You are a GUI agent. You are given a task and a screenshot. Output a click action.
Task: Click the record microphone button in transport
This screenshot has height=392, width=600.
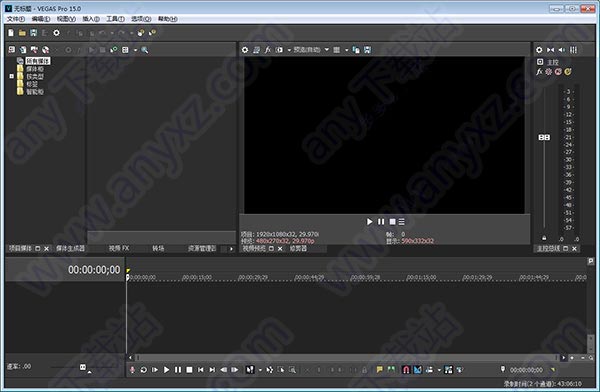coord(132,369)
